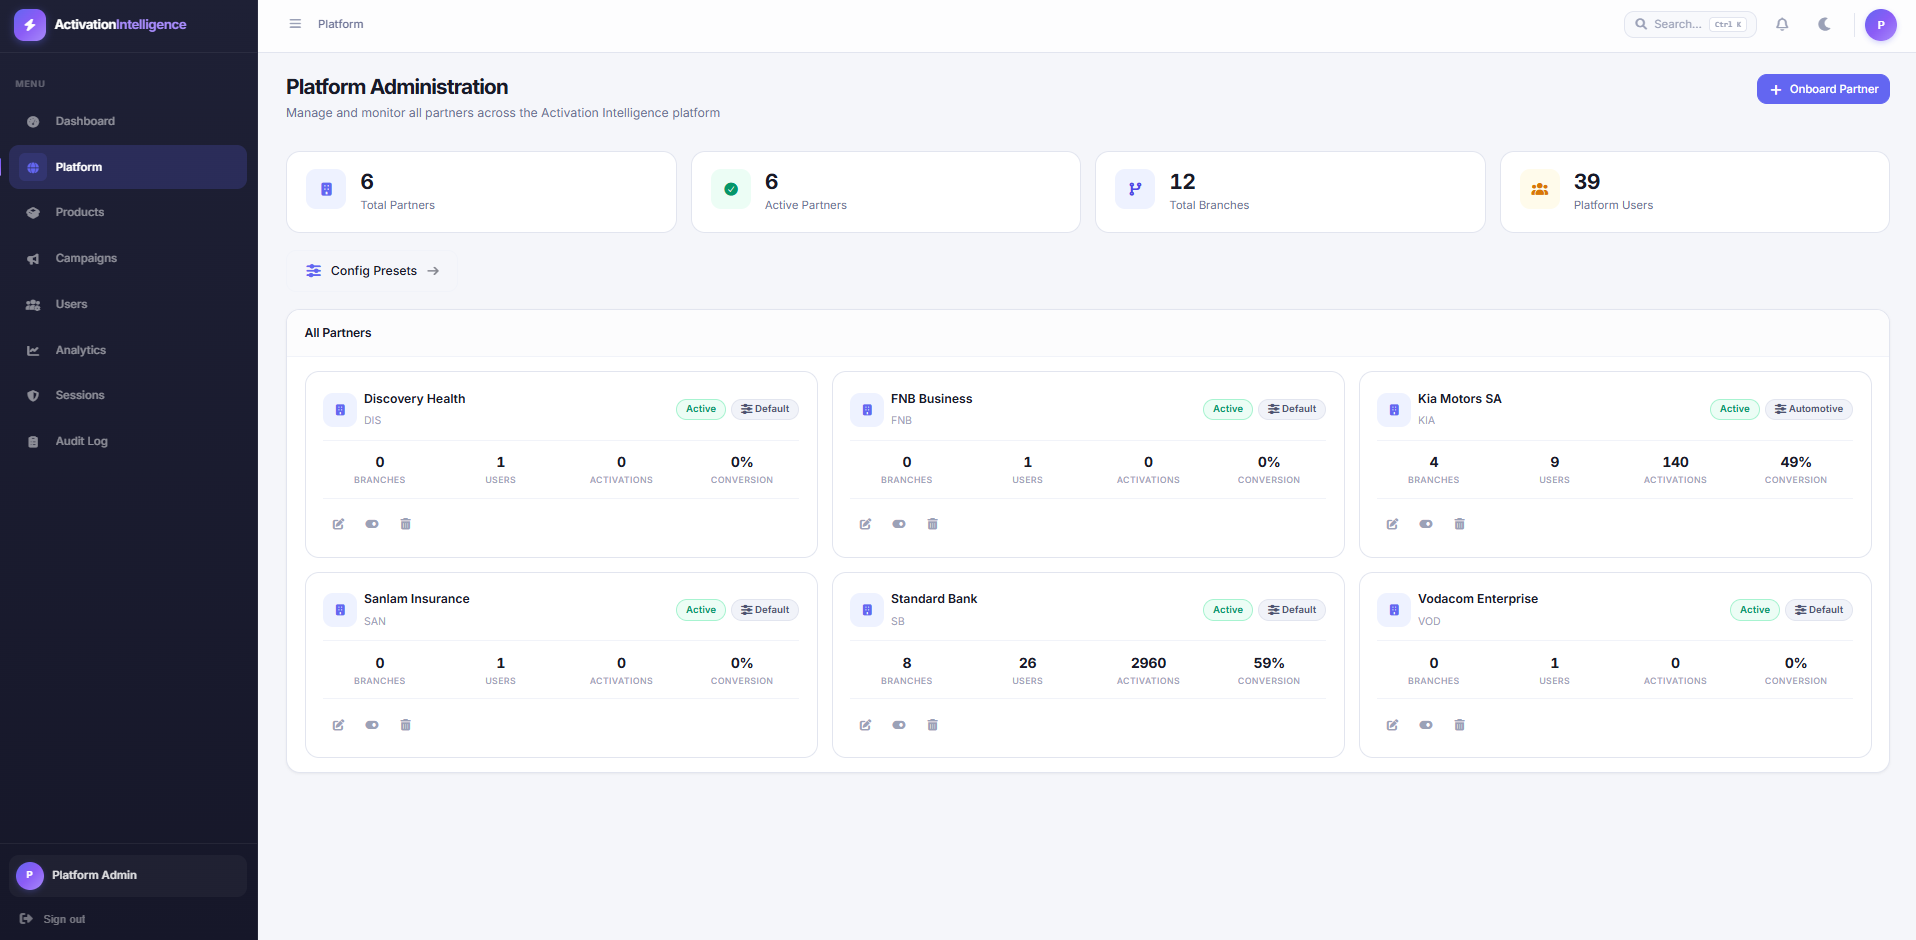This screenshot has width=1916, height=940.
Task: Click Standard Bank Active status badge
Action: pyautogui.click(x=1228, y=610)
